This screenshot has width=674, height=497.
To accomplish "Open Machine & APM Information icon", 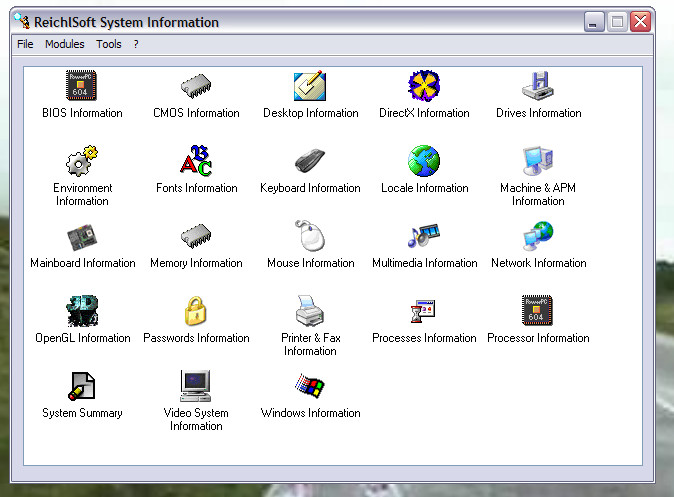I will pos(538,161).
